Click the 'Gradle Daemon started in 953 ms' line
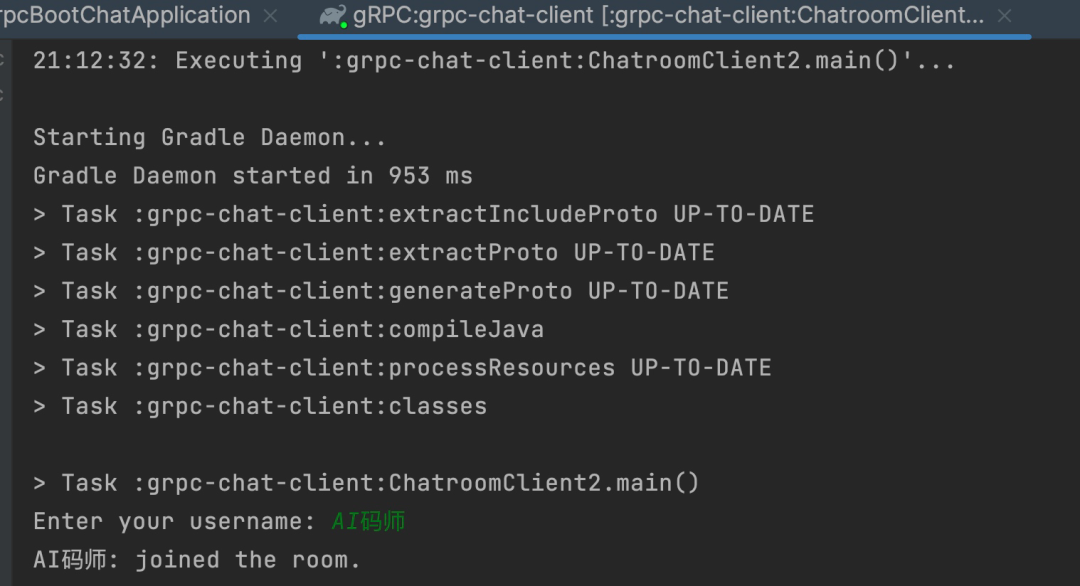The width and height of the screenshot is (1080, 586). [253, 176]
